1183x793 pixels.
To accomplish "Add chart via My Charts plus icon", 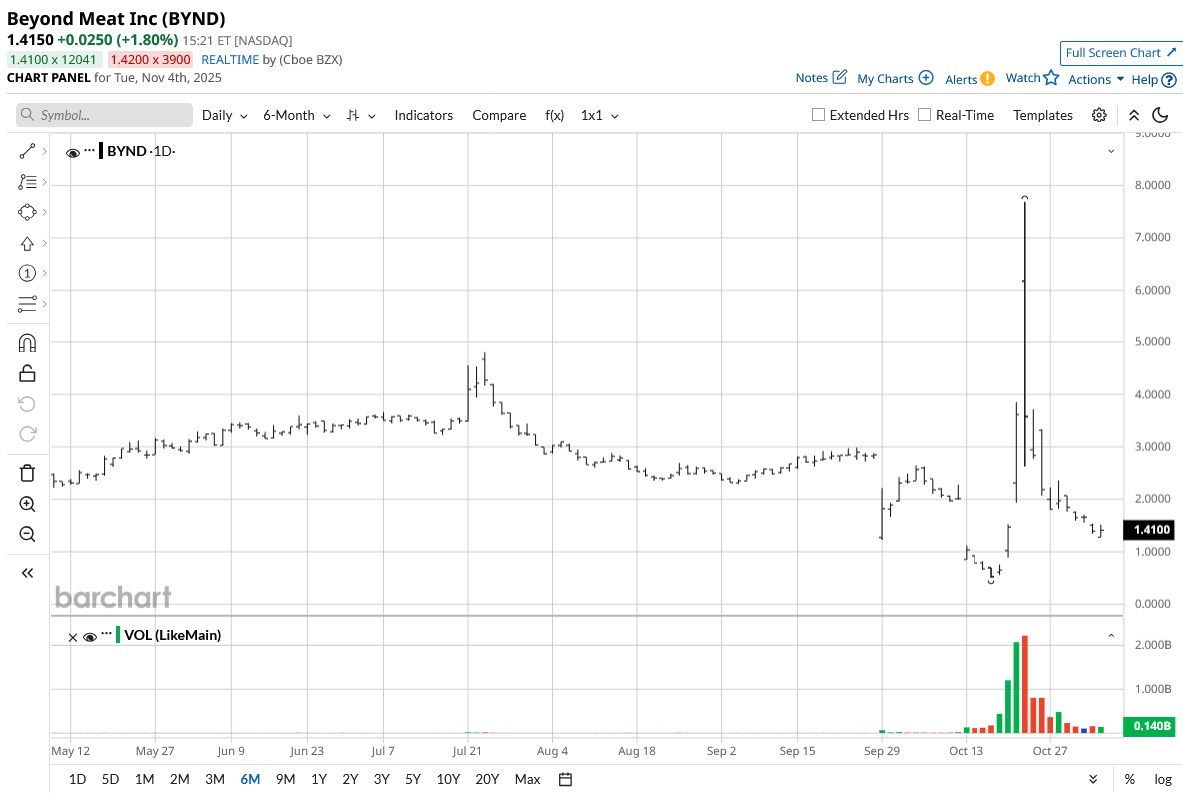I will [926, 78].
